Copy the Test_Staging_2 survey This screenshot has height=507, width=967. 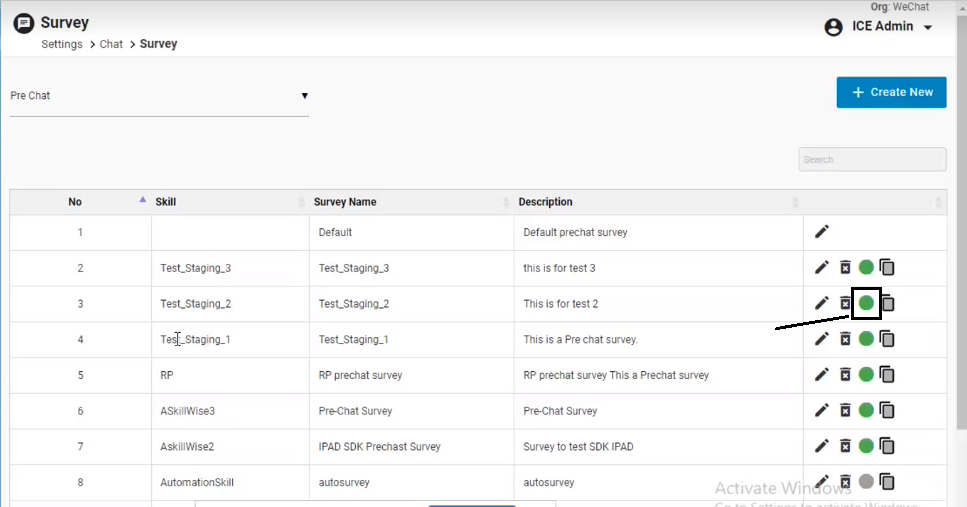point(887,303)
